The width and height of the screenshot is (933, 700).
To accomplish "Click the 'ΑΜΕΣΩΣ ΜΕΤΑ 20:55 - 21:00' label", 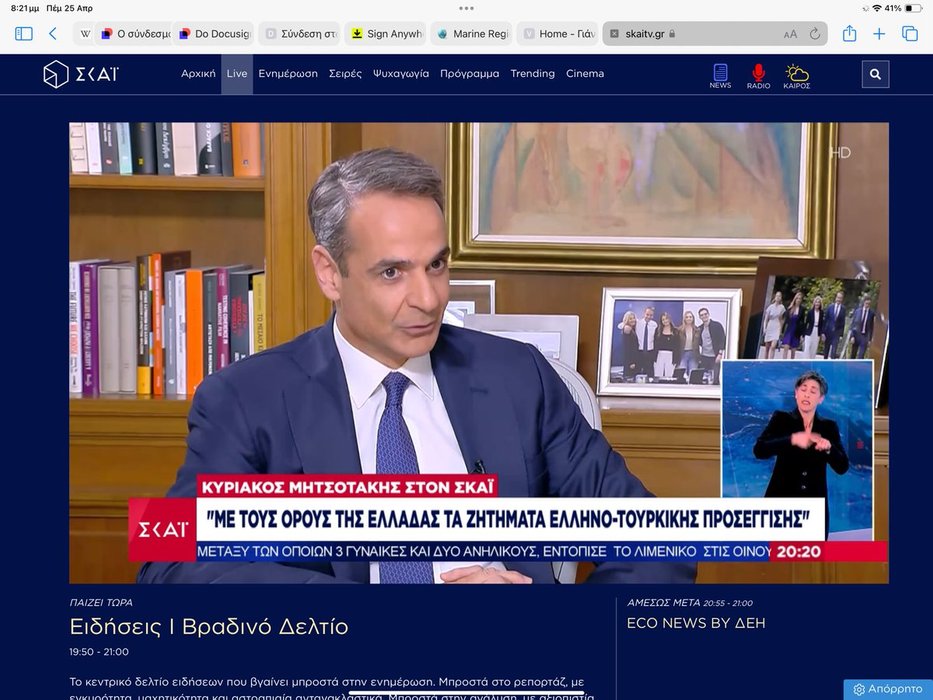I will pos(690,602).
